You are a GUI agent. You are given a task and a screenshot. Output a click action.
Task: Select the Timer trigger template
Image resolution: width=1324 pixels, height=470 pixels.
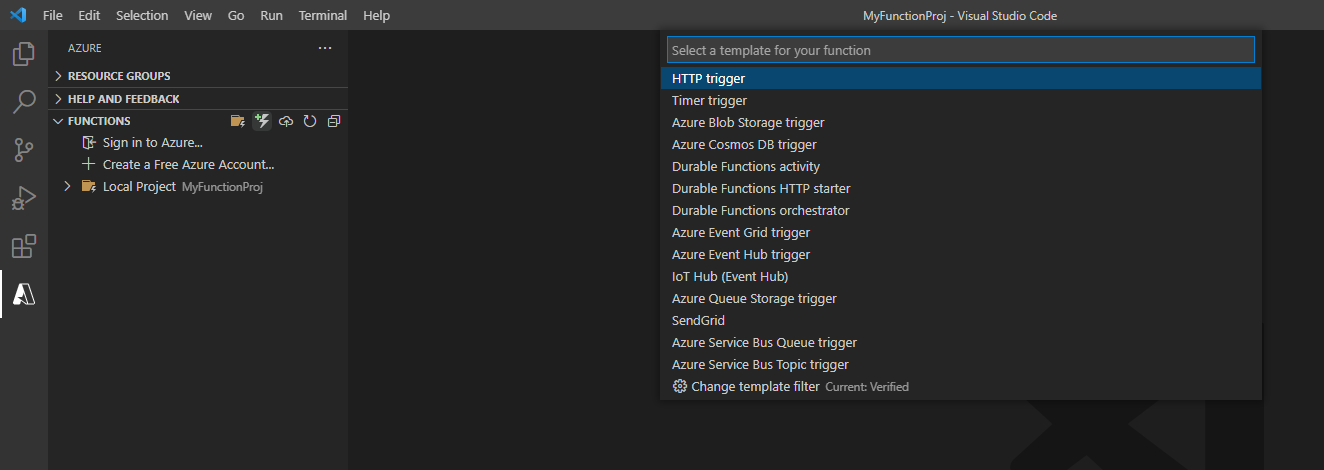pos(960,100)
